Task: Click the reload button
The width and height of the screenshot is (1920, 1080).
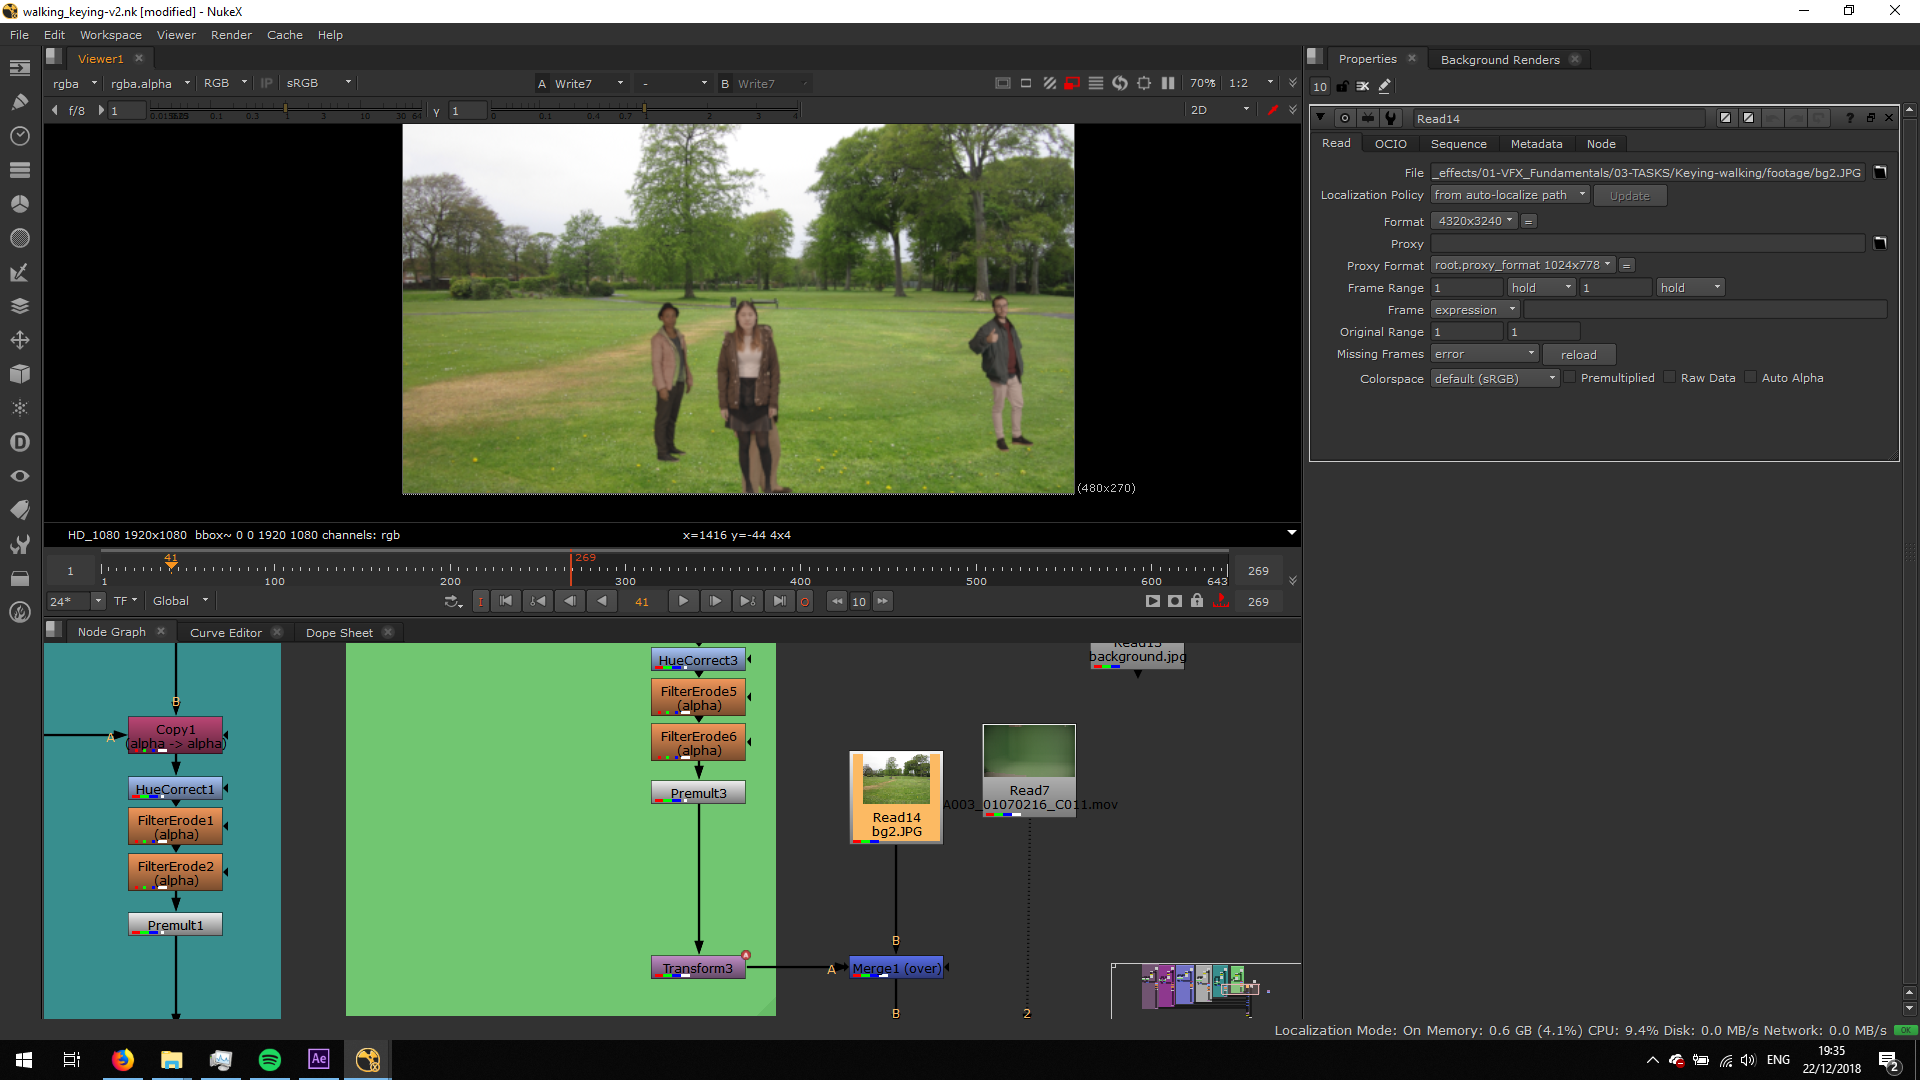Action: click(x=1578, y=355)
